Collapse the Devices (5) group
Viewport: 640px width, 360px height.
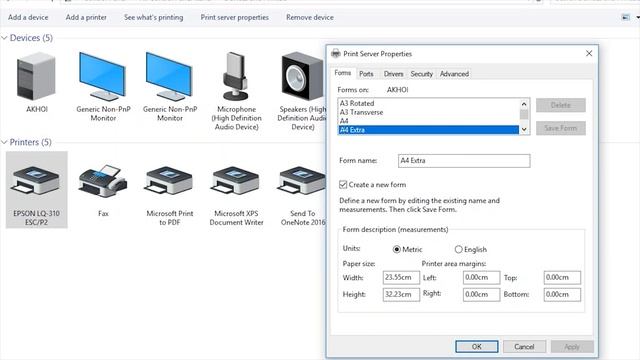point(4,38)
